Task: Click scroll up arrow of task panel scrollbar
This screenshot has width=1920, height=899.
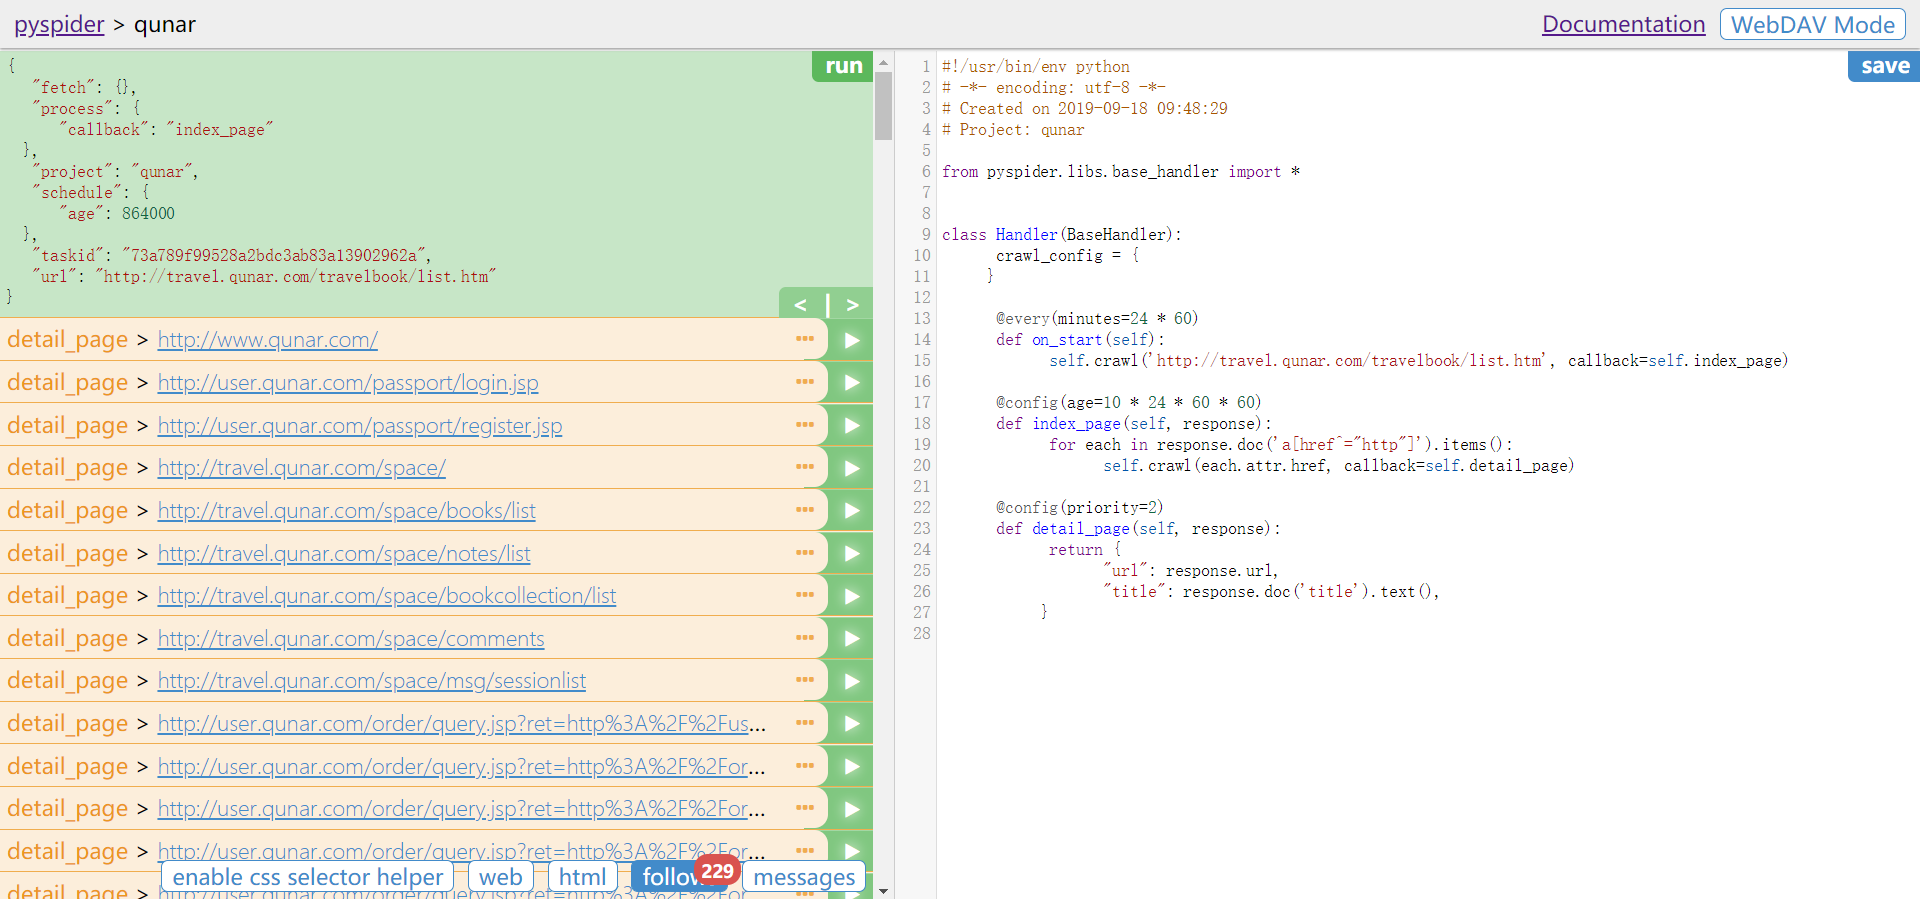Action: (883, 62)
